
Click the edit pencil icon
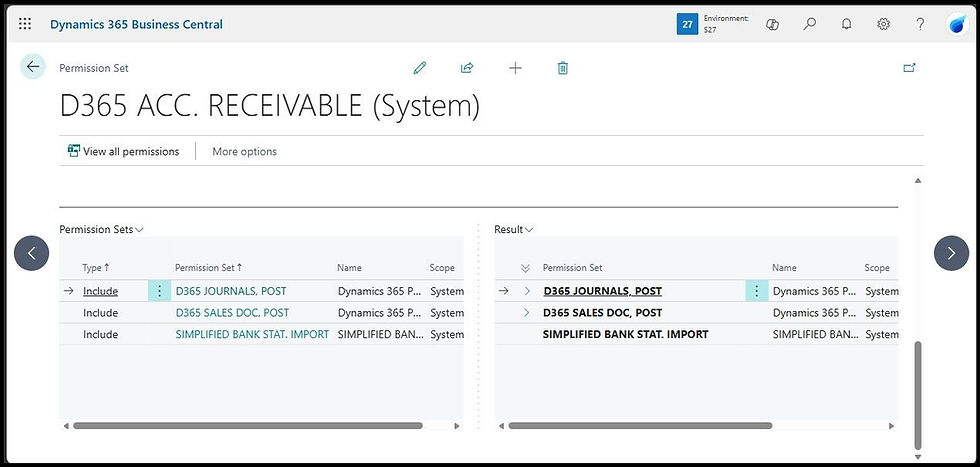tap(420, 68)
